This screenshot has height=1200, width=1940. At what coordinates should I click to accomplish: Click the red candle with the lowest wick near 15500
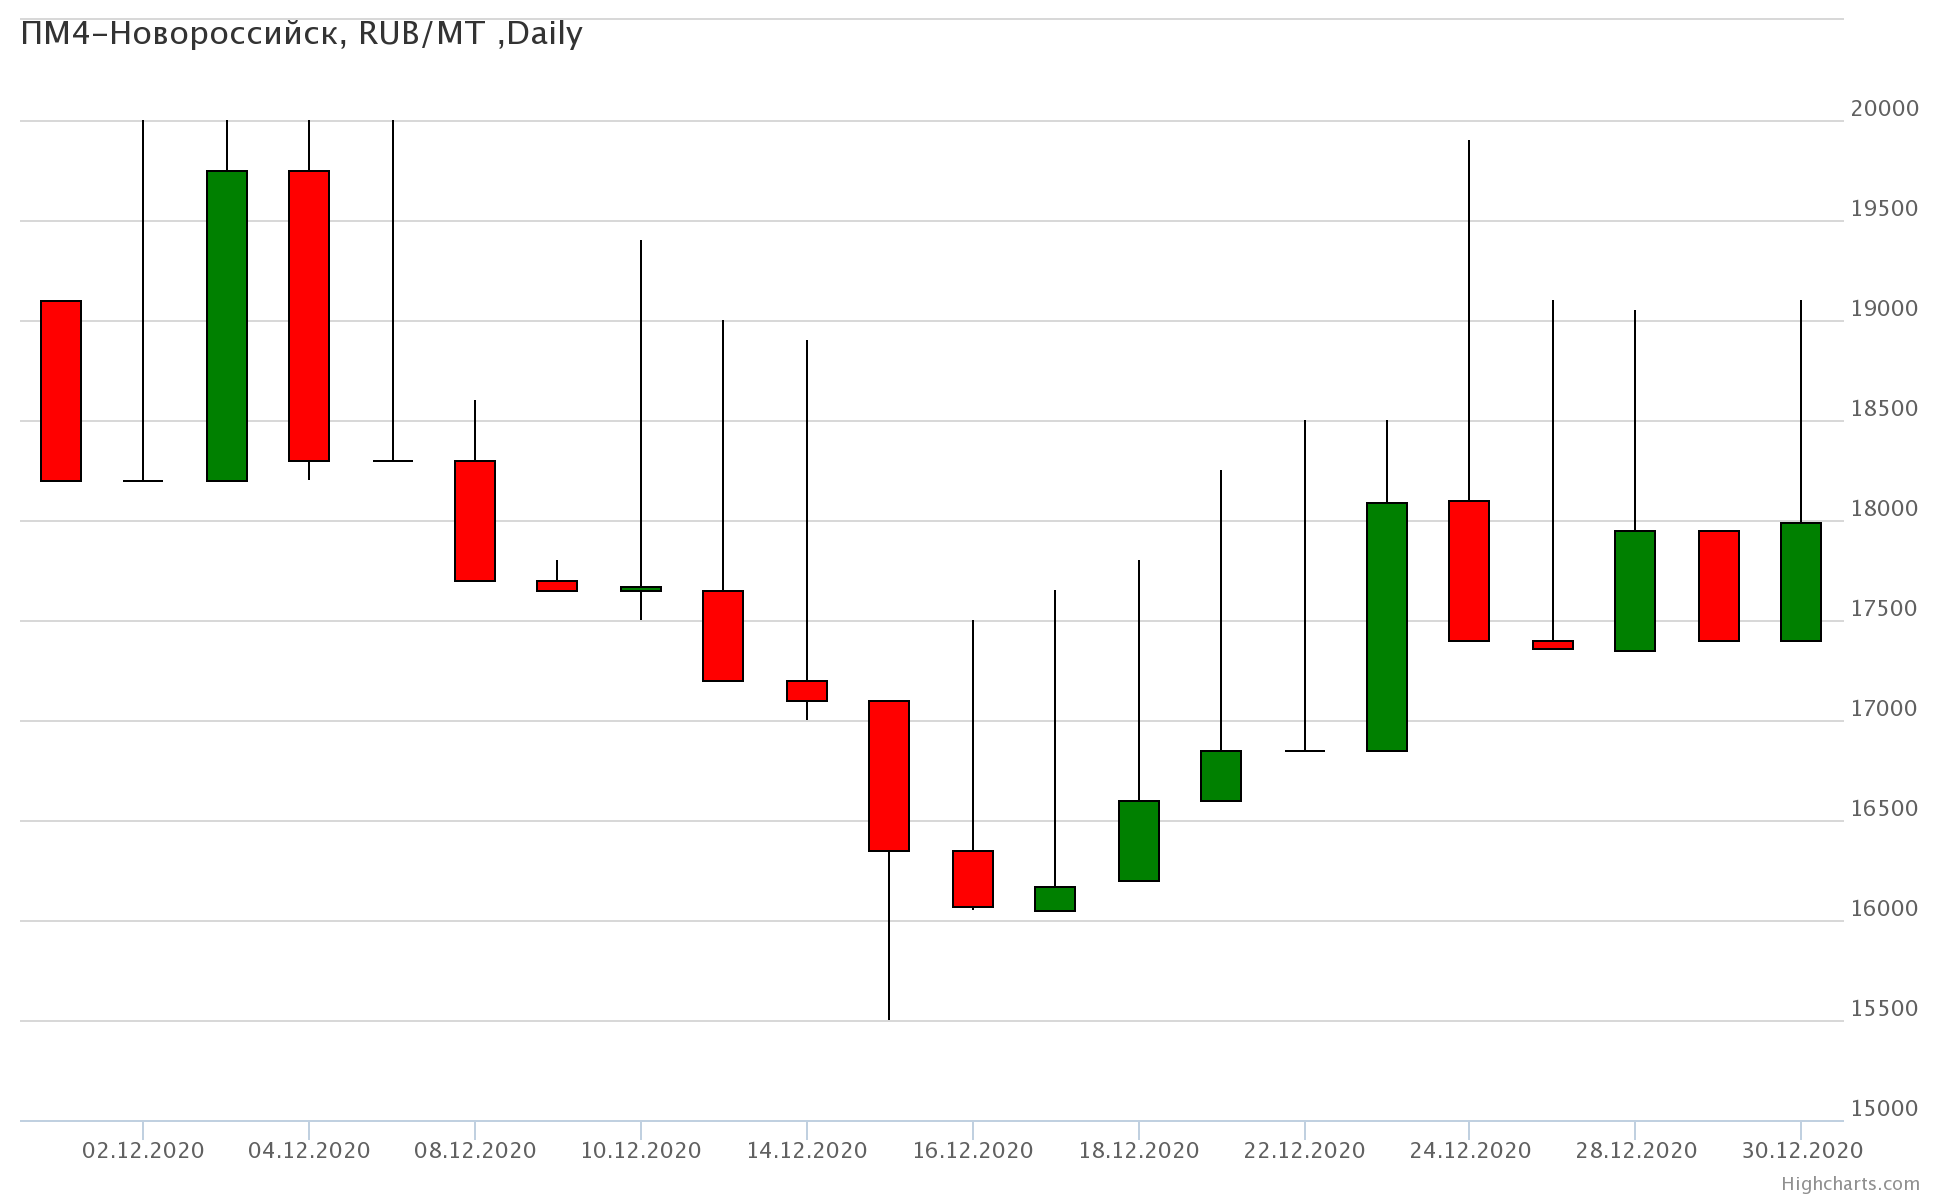pos(889,776)
